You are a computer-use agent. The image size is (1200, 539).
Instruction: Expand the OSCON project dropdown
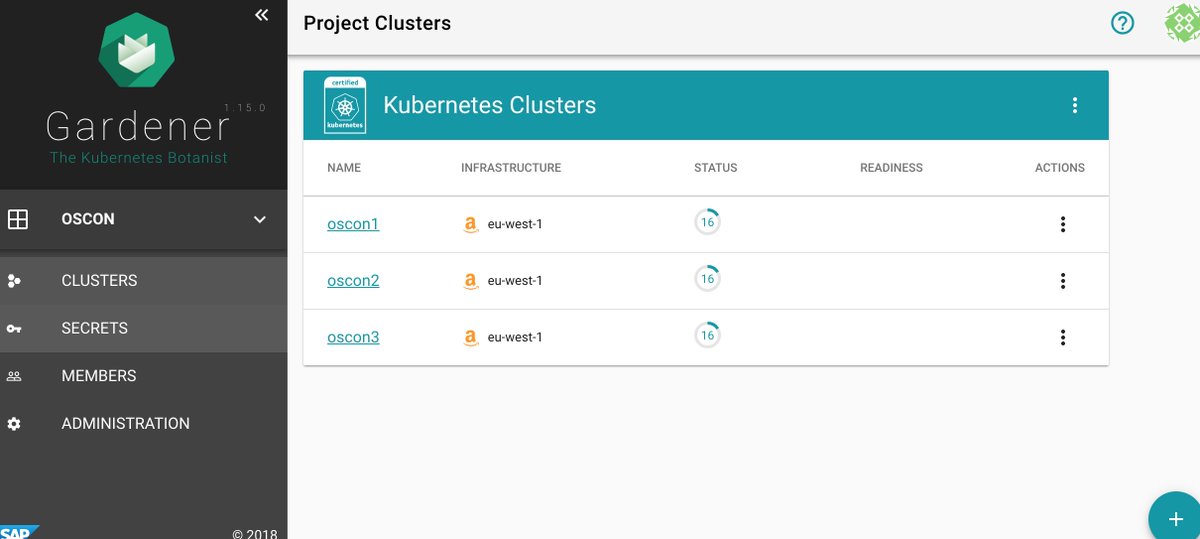tap(259, 219)
